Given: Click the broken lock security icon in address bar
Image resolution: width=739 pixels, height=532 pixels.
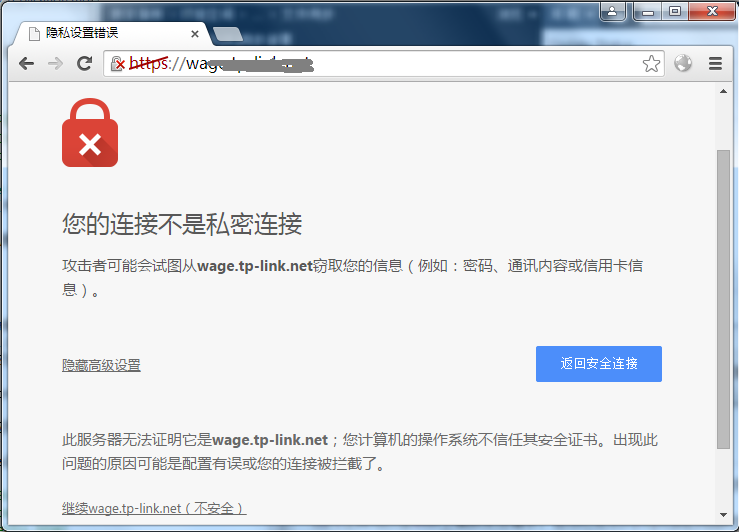Looking at the screenshot, I should [117, 63].
